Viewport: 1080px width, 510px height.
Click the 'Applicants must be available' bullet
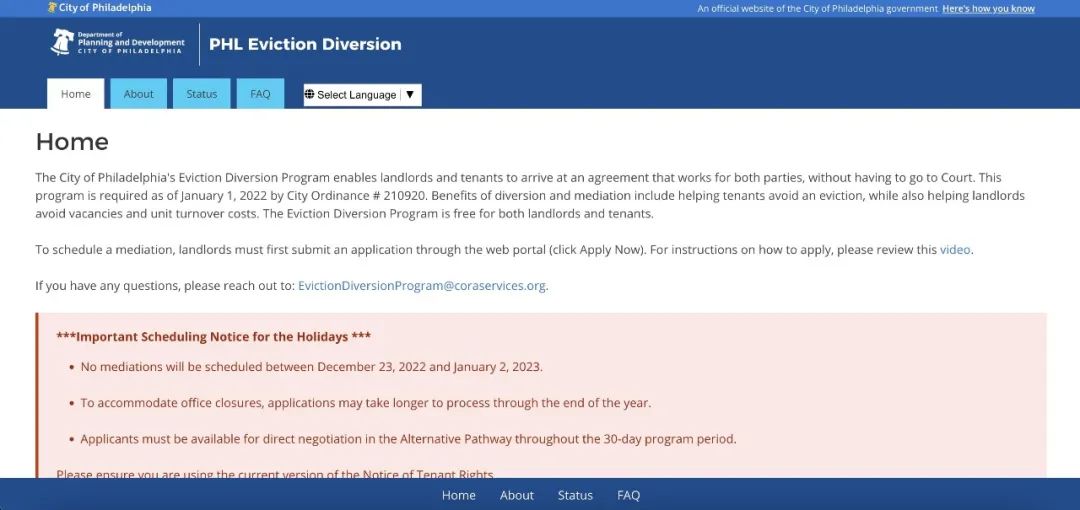click(x=408, y=439)
